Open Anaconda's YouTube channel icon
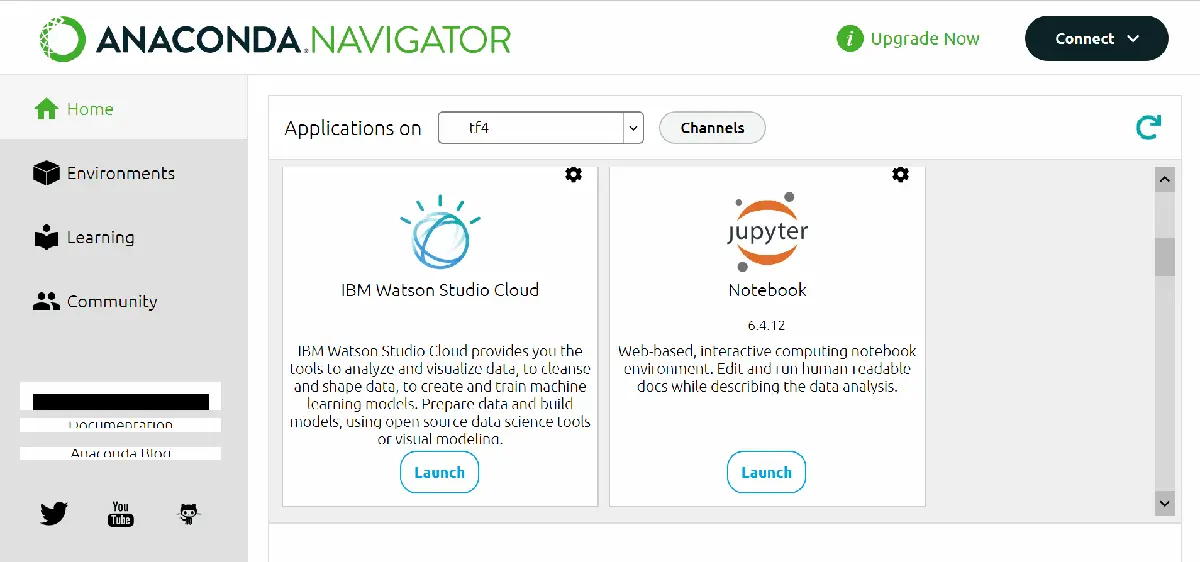Viewport: 1200px width, 562px height. 121,514
